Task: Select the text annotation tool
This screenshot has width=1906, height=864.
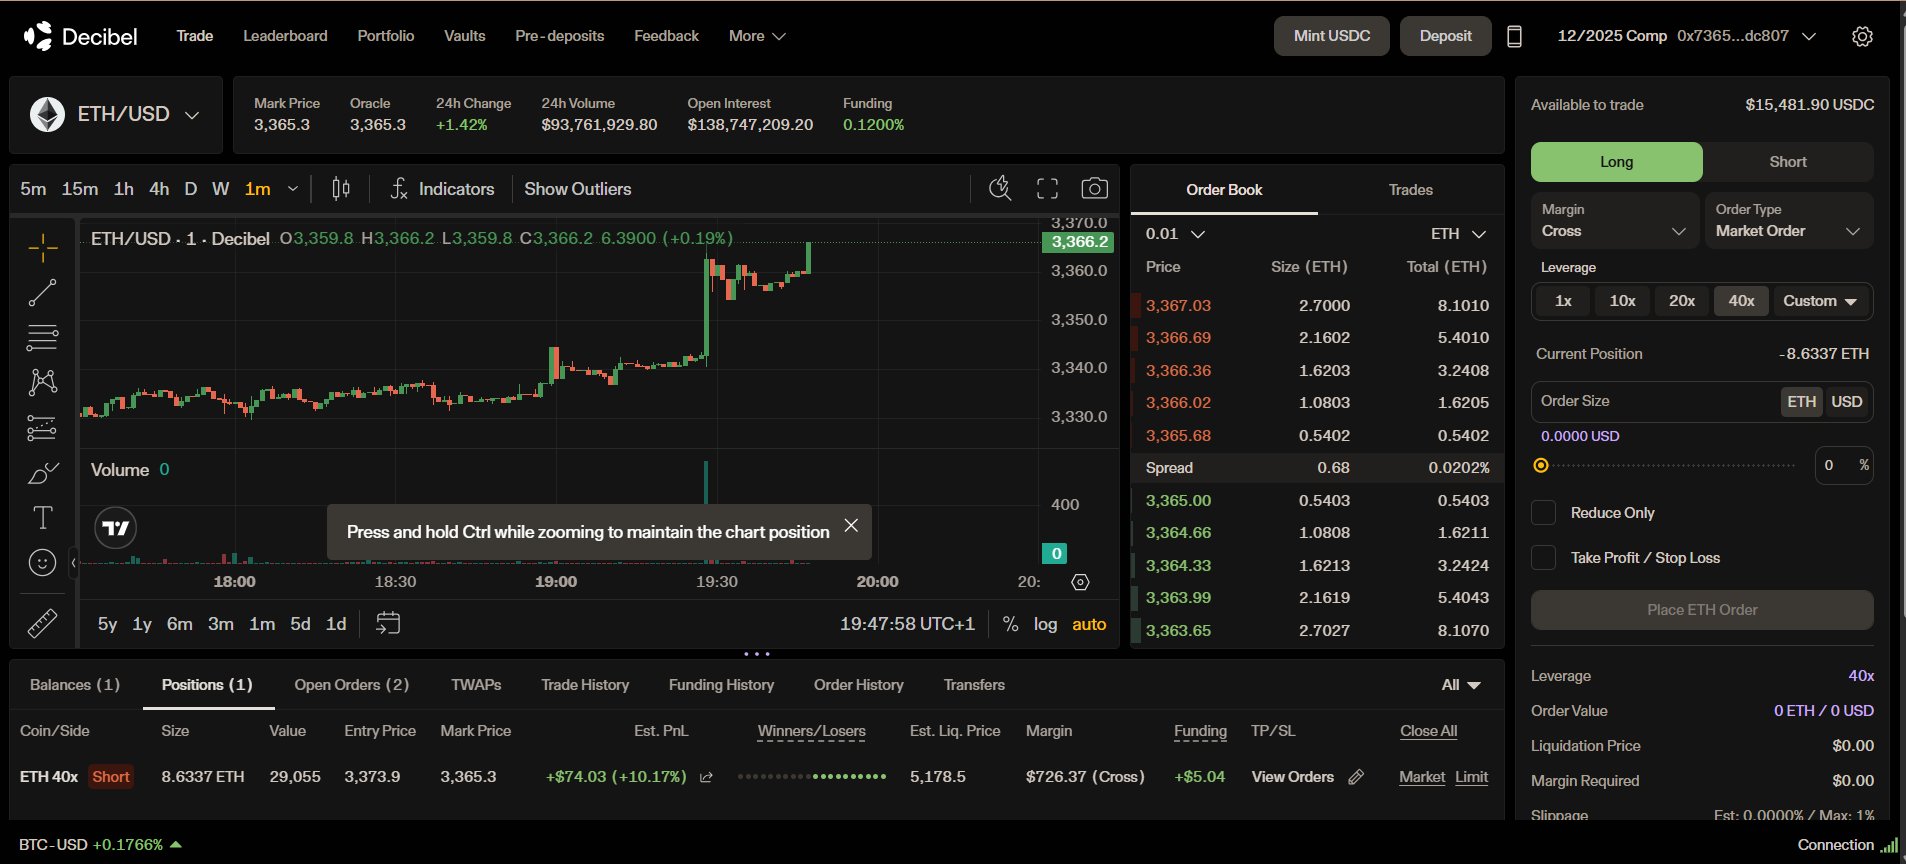Action: [42, 518]
